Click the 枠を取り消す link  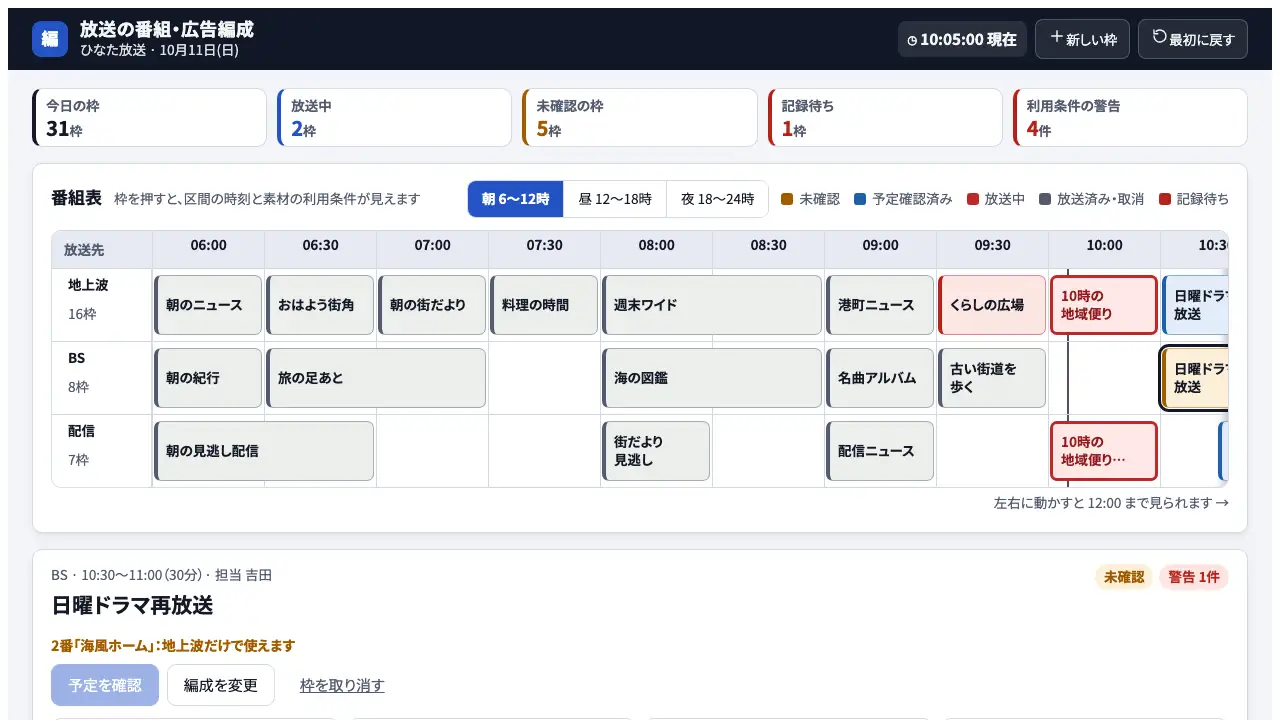coord(342,685)
